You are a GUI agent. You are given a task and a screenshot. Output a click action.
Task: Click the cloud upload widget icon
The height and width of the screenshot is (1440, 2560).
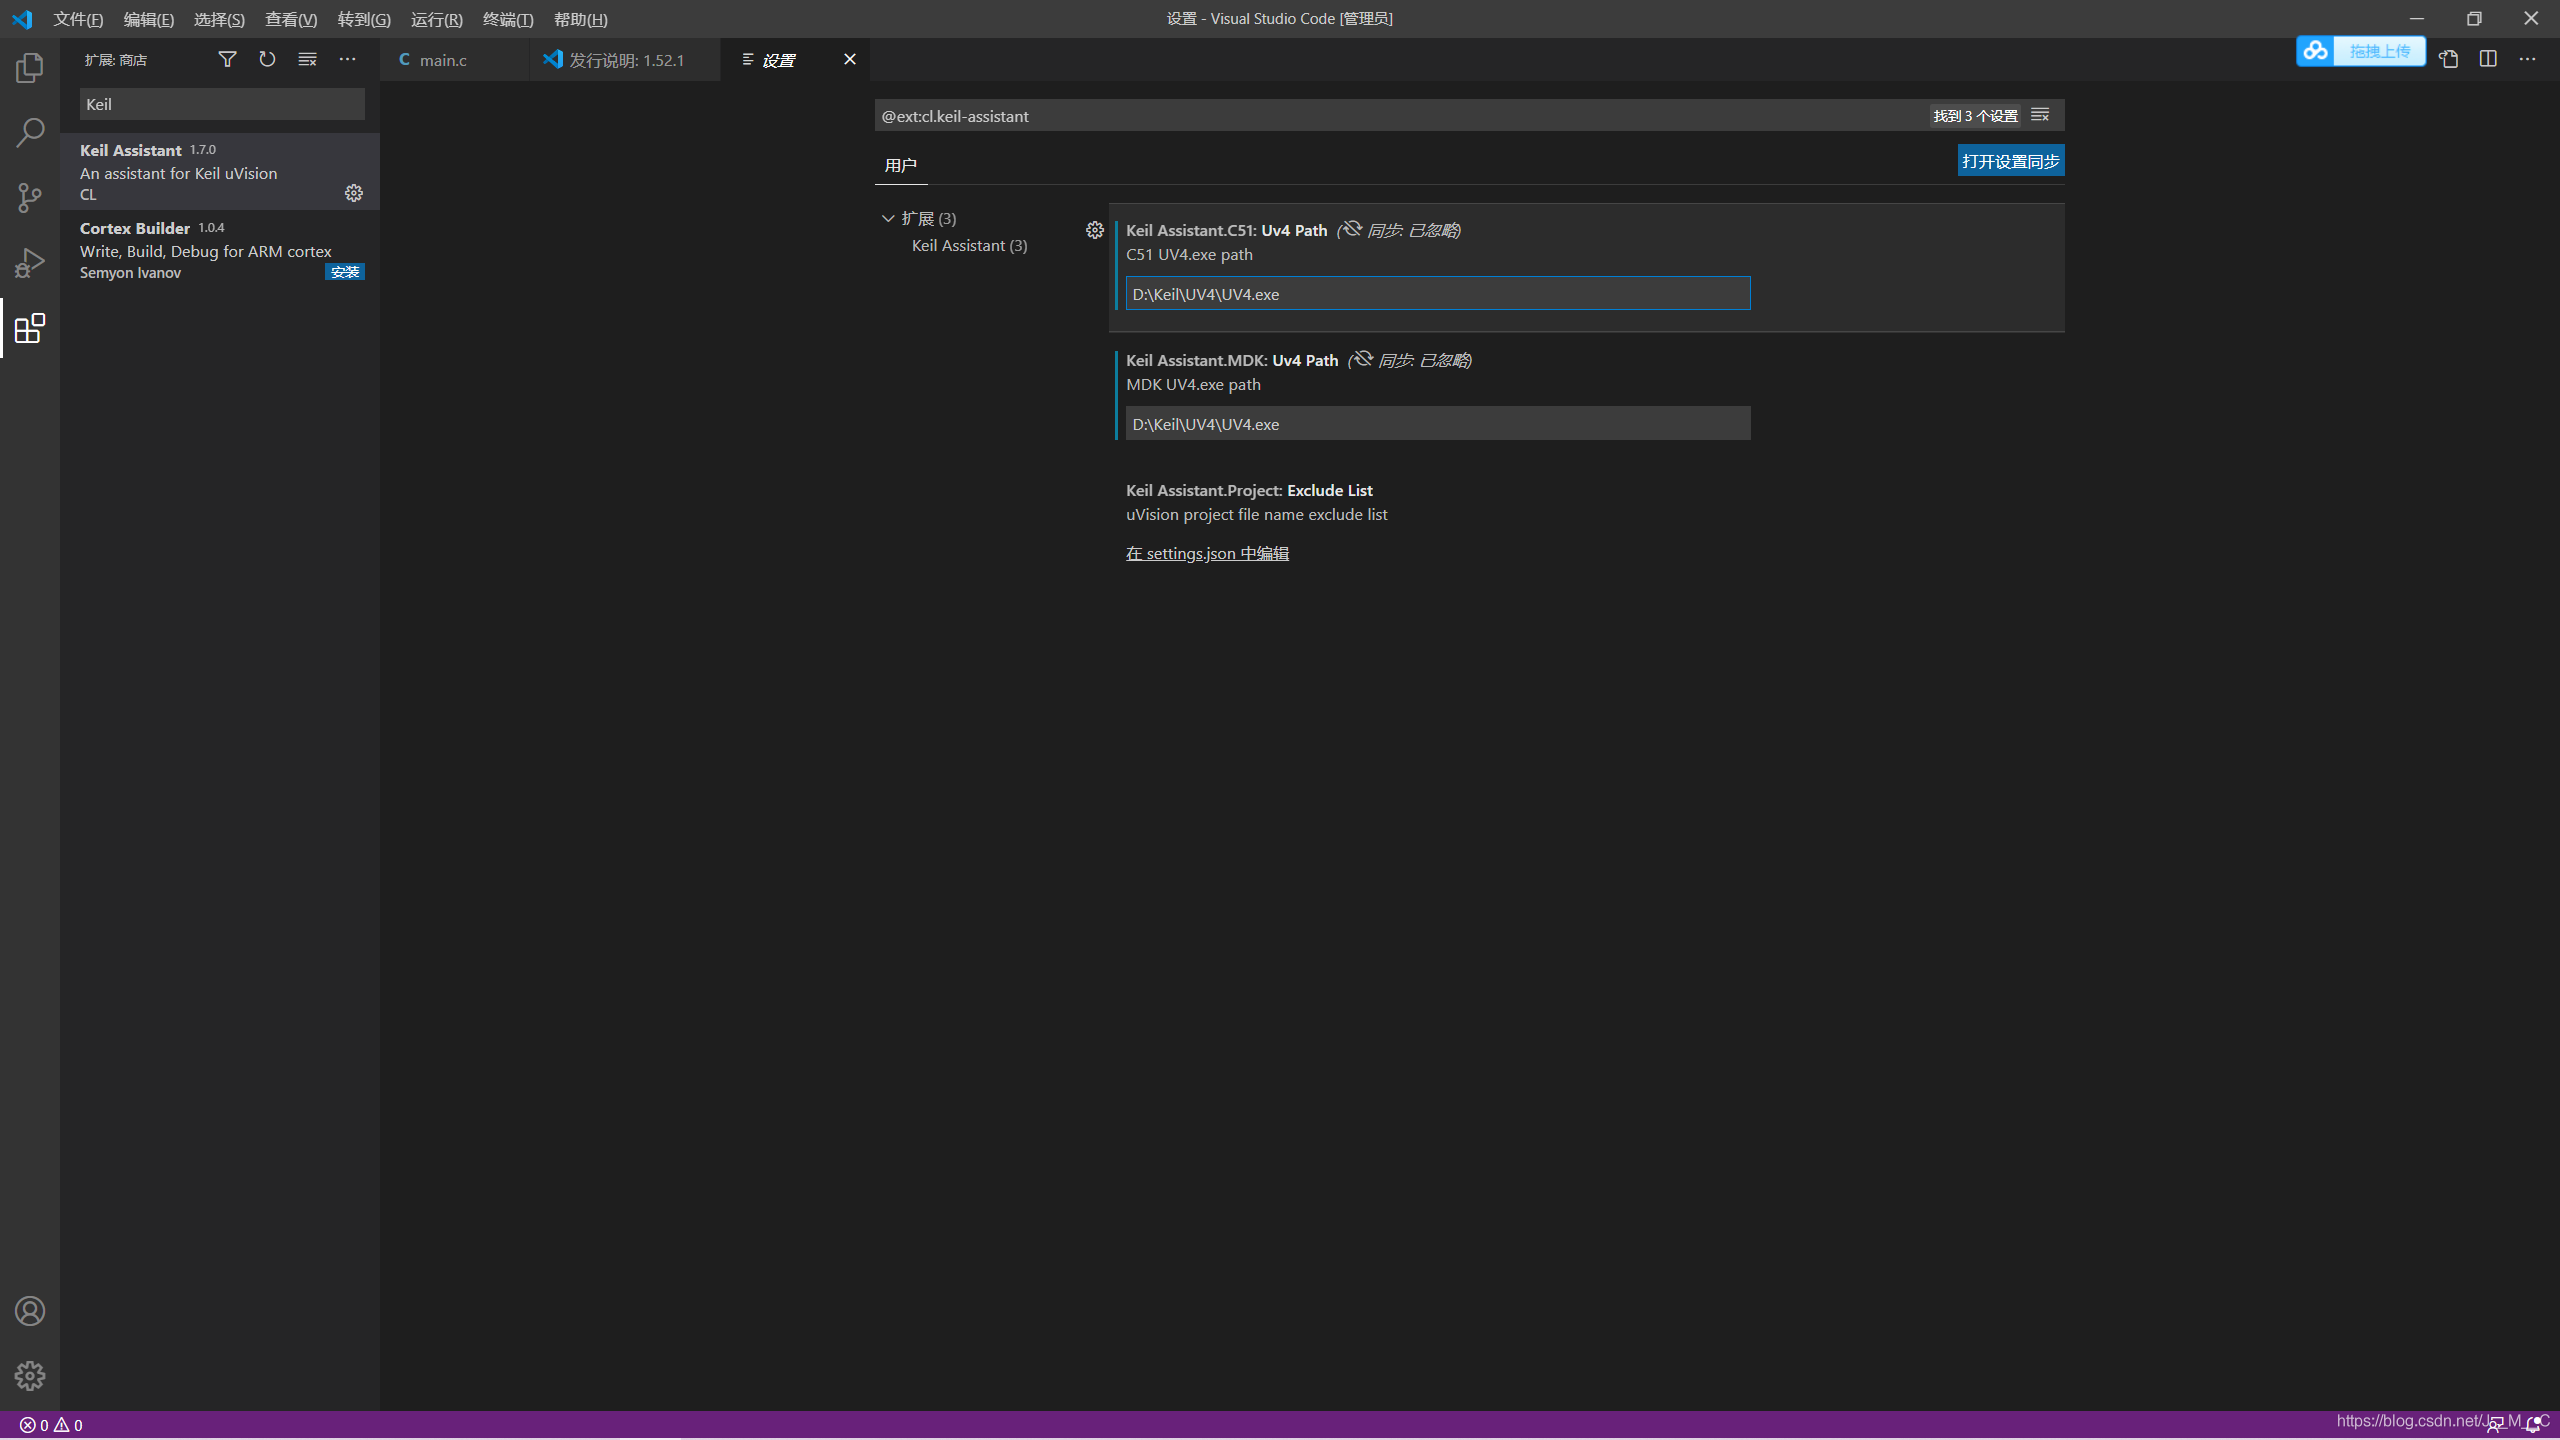pyautogui.click(x=2315, y=51)
